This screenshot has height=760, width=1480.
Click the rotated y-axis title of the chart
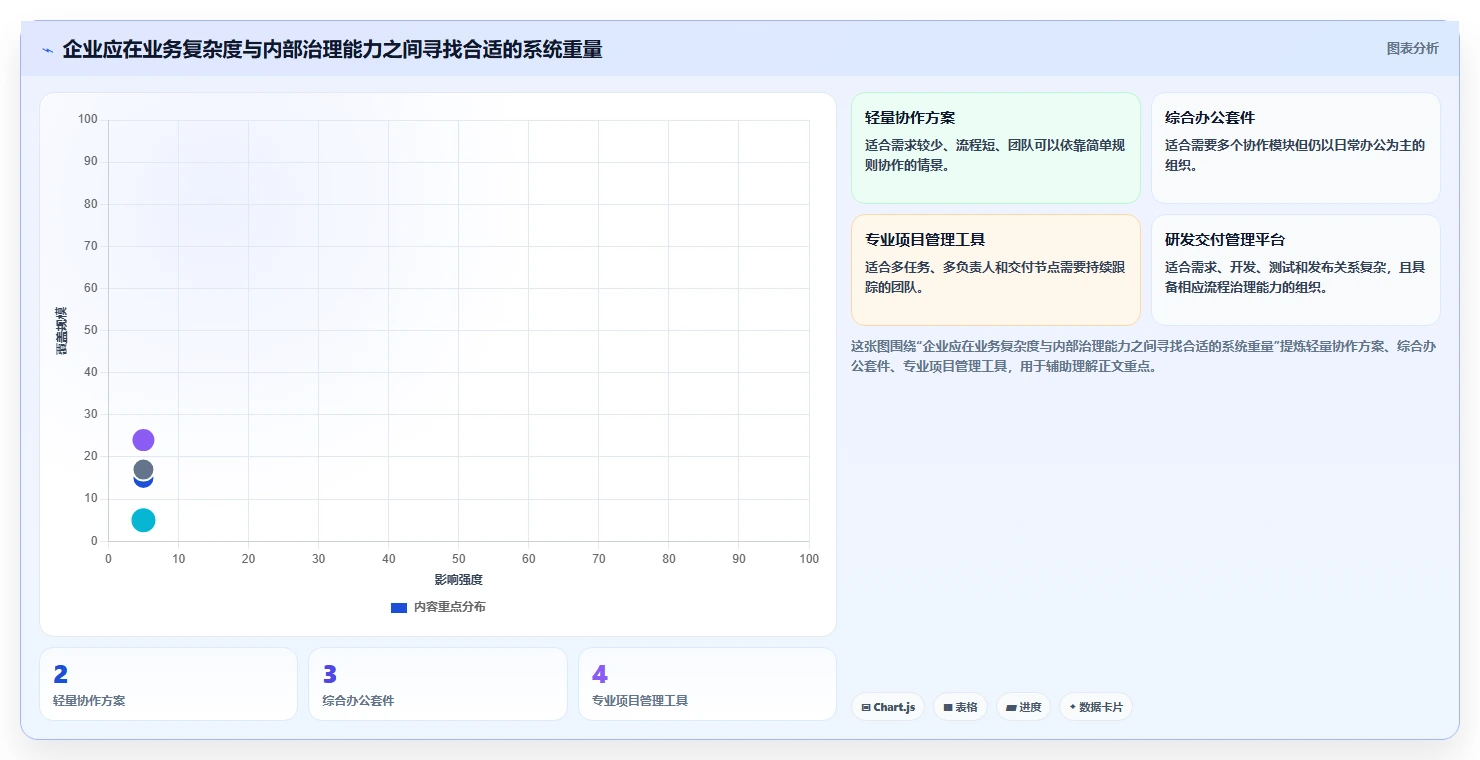[61, 330]
